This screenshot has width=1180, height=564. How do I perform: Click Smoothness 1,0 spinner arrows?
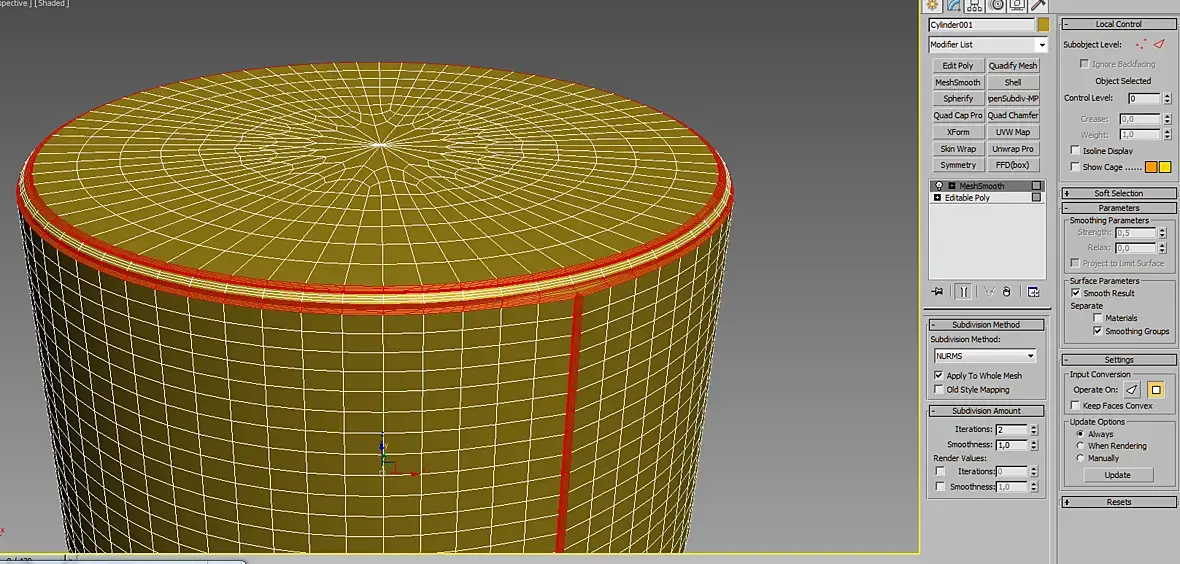click(1034, 445)
